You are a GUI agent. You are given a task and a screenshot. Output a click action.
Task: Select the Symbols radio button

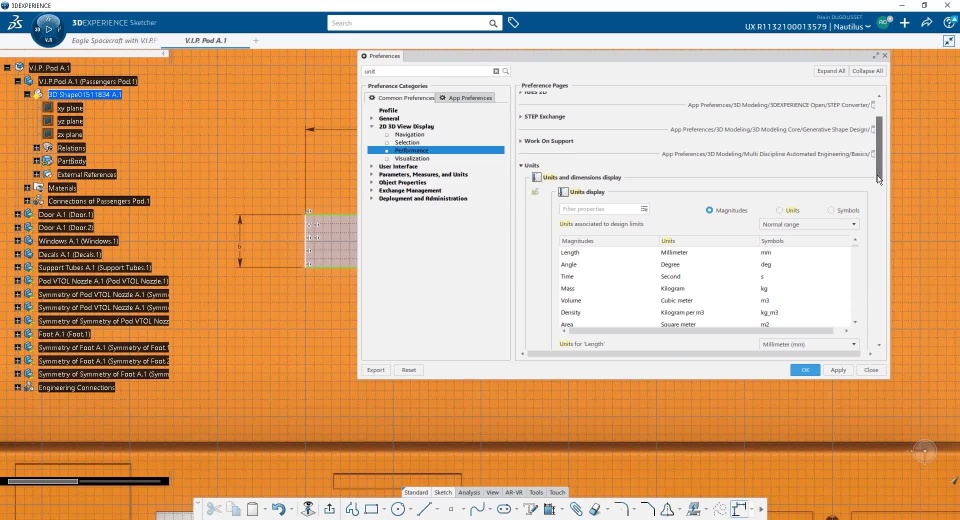click(830, 210)
